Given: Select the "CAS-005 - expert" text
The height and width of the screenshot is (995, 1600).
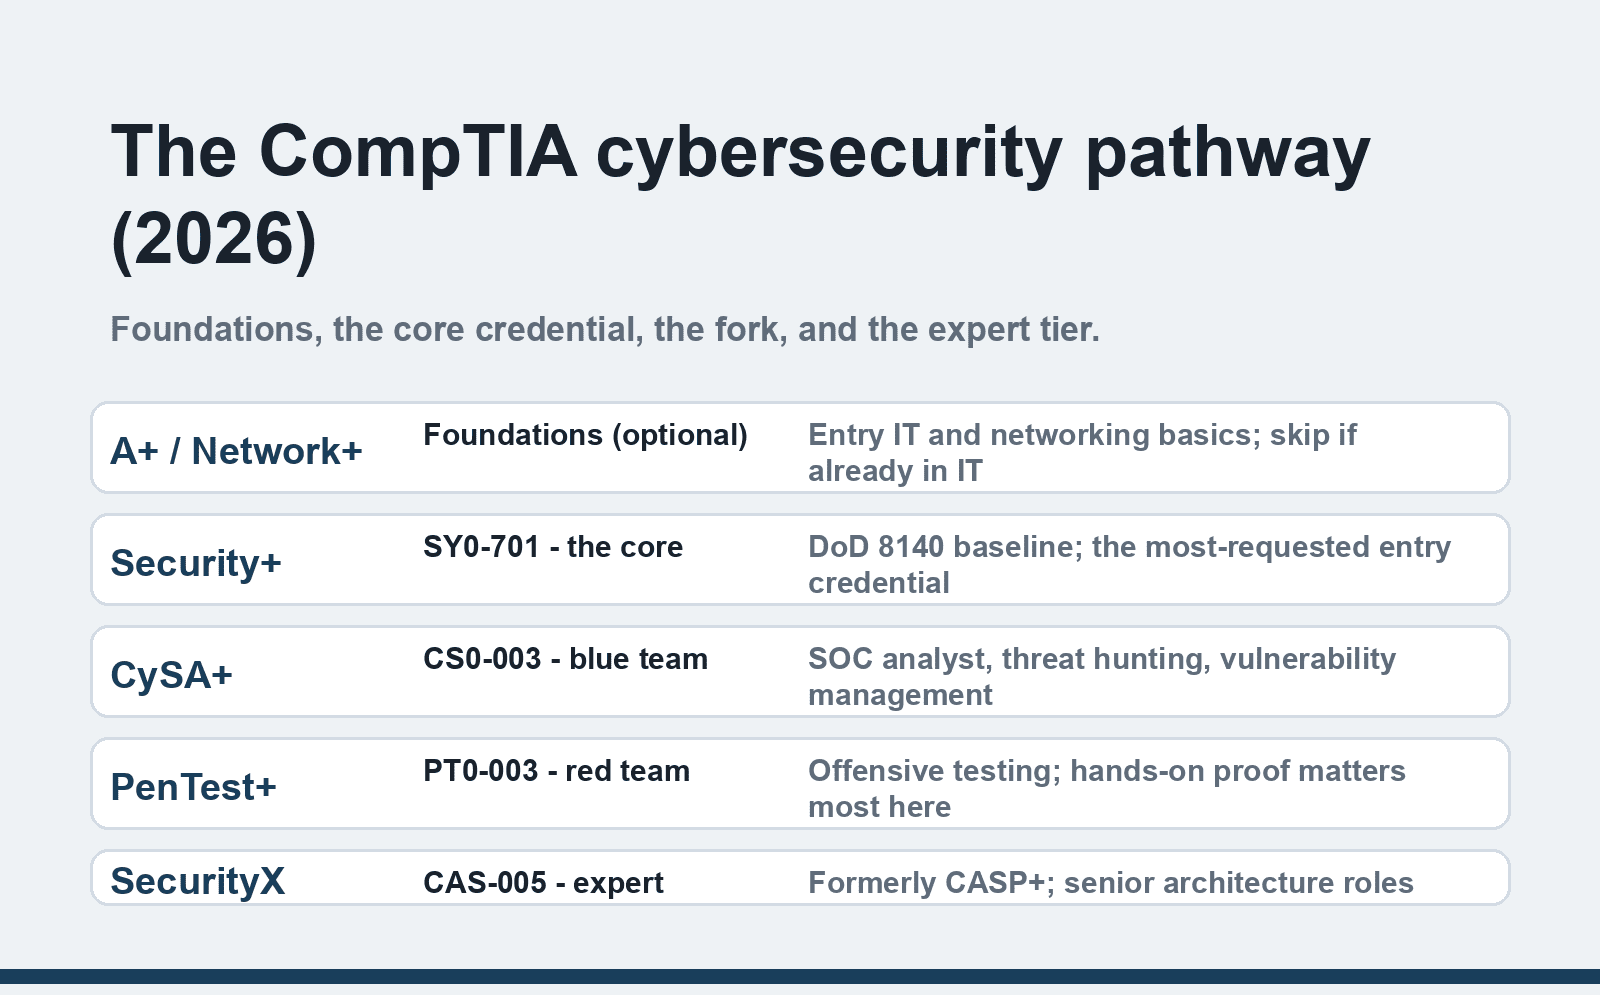Looking at the screenshot, I should (543, 883).
